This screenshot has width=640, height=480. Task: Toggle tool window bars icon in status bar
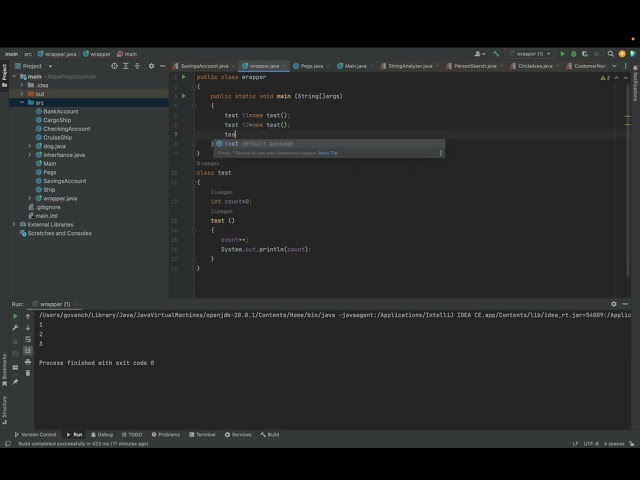point(8,444)
